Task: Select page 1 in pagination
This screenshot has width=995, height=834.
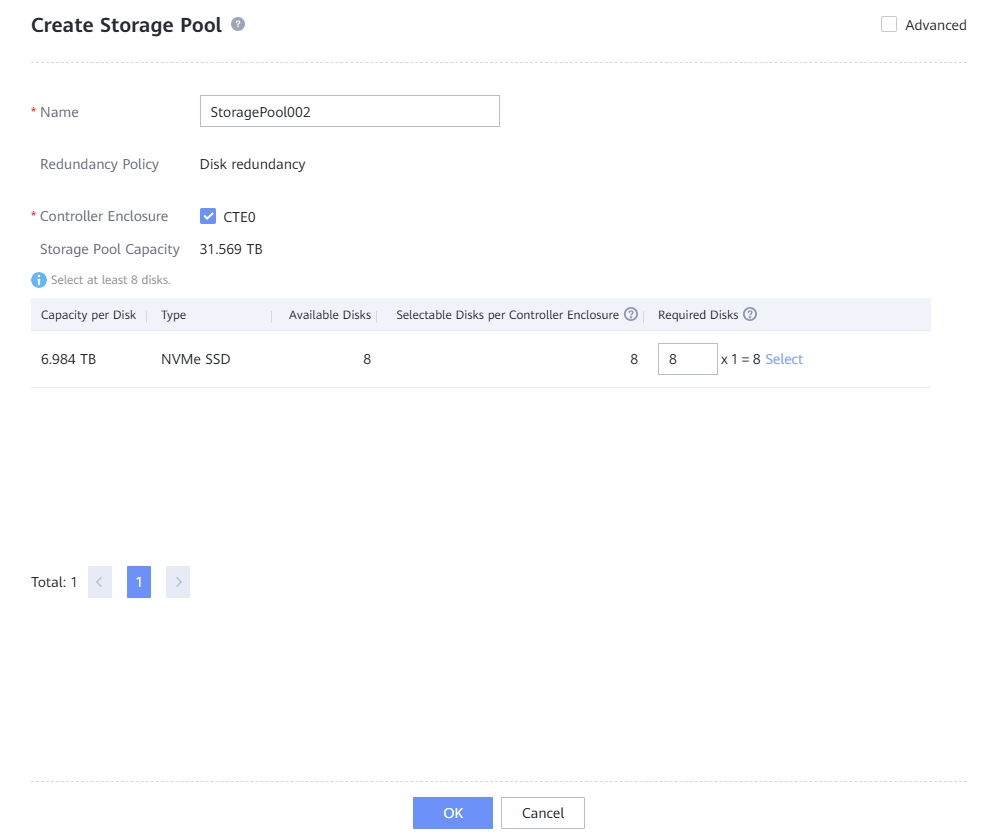Action: [x=139, y=582]
